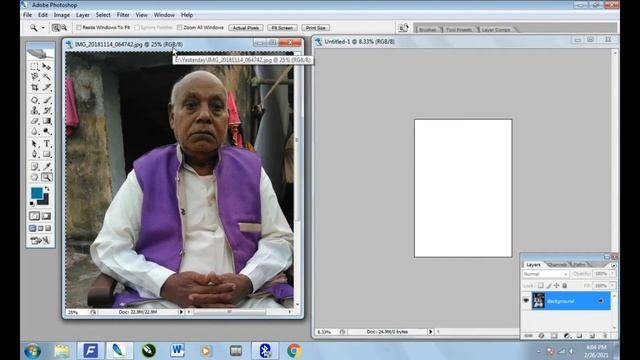Open the File menu
This screenshot has height=360, width=640.
pos(27,15)
